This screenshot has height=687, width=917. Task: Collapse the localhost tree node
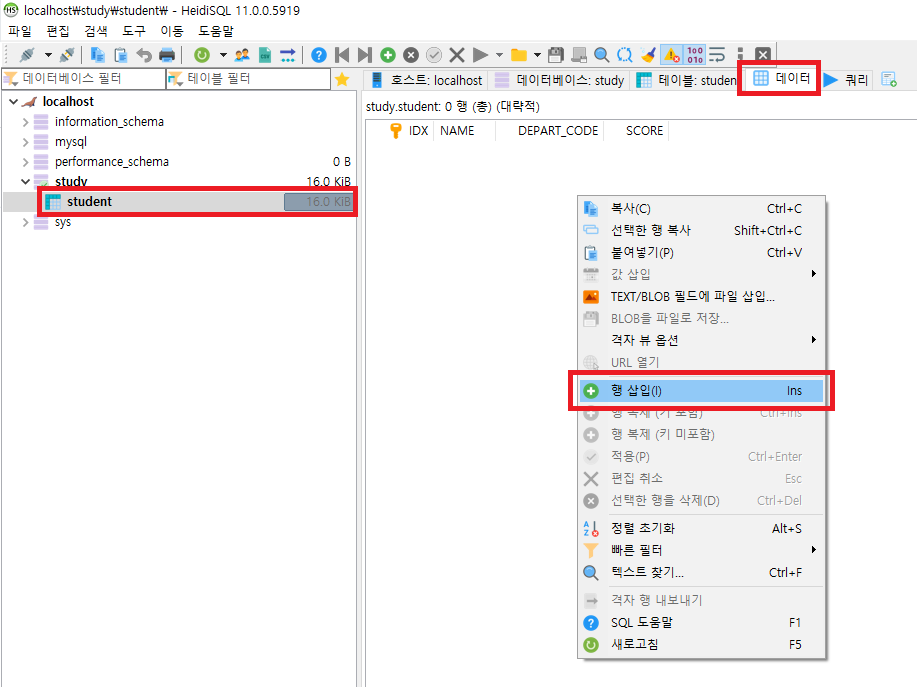[x=13, y=102]
